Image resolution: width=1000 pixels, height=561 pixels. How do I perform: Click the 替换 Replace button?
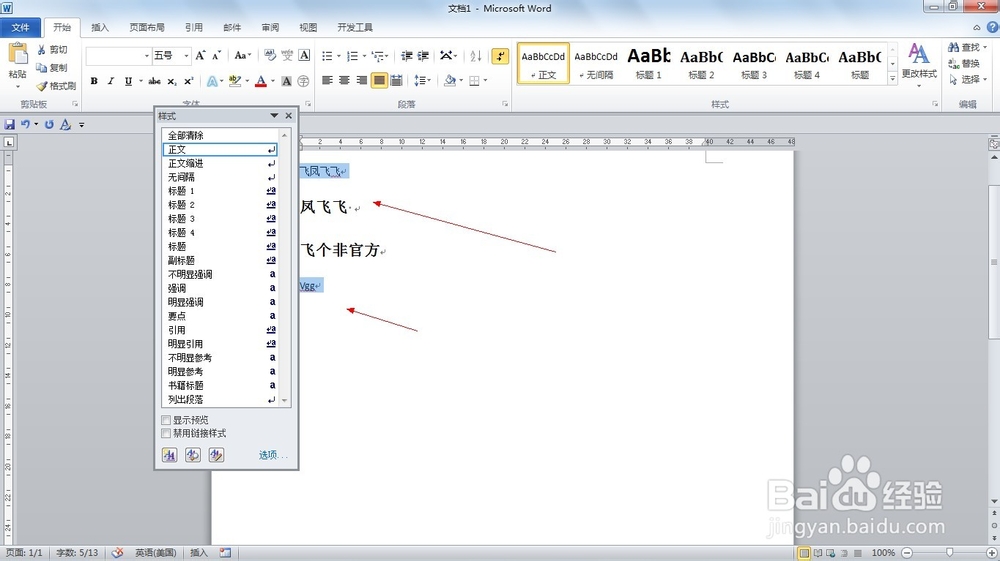964,63
